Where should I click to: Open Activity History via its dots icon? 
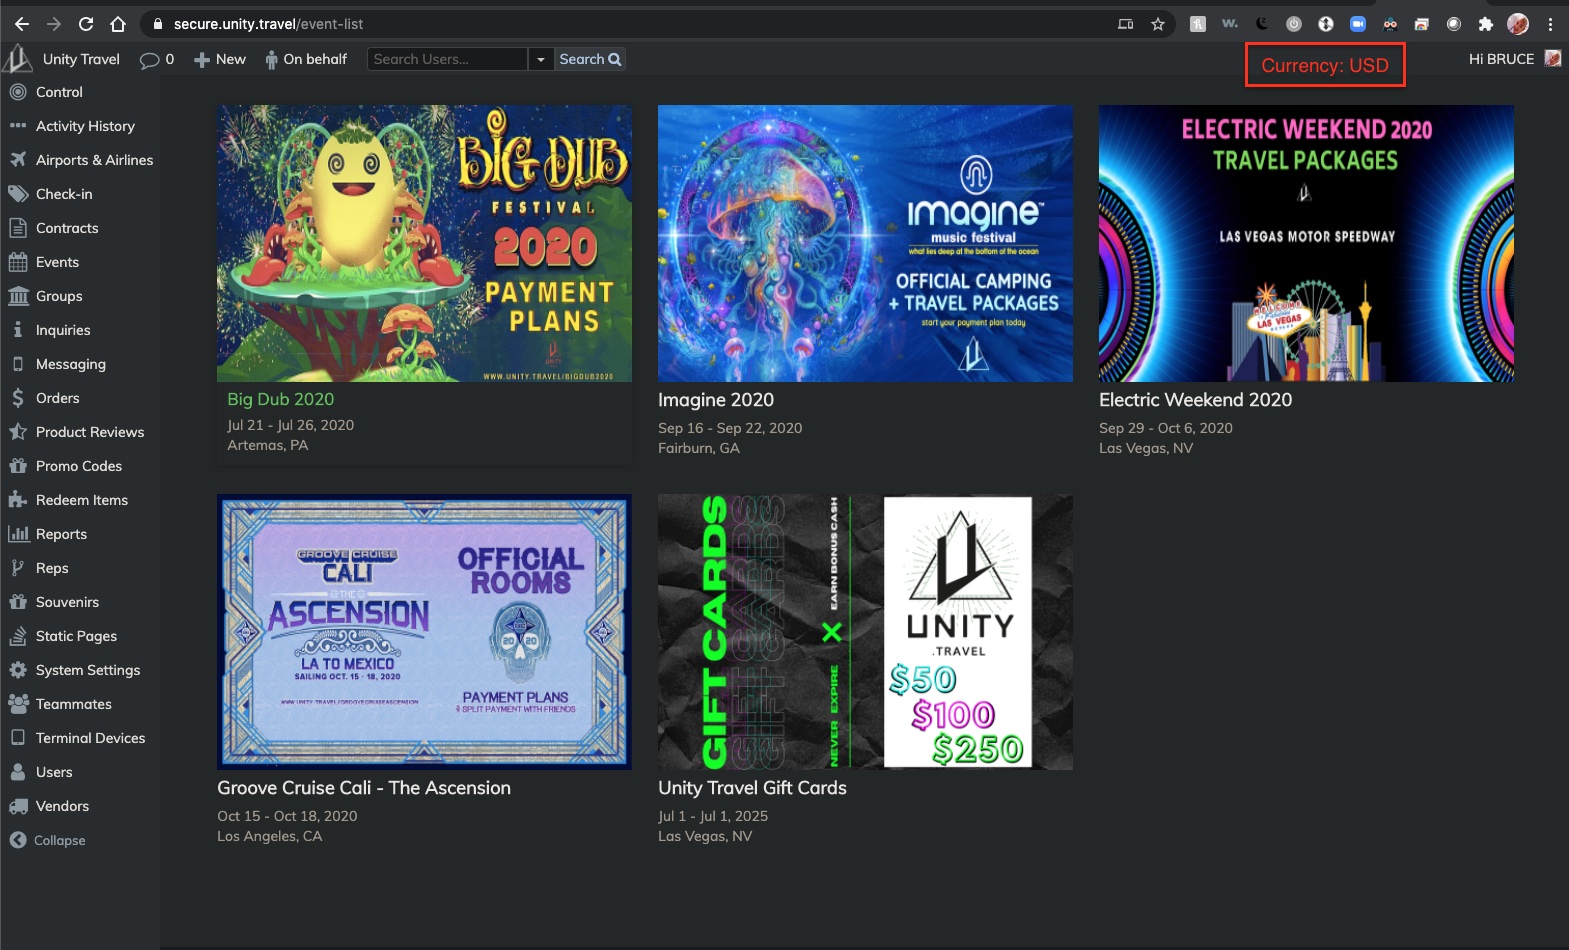pos(18,126)
